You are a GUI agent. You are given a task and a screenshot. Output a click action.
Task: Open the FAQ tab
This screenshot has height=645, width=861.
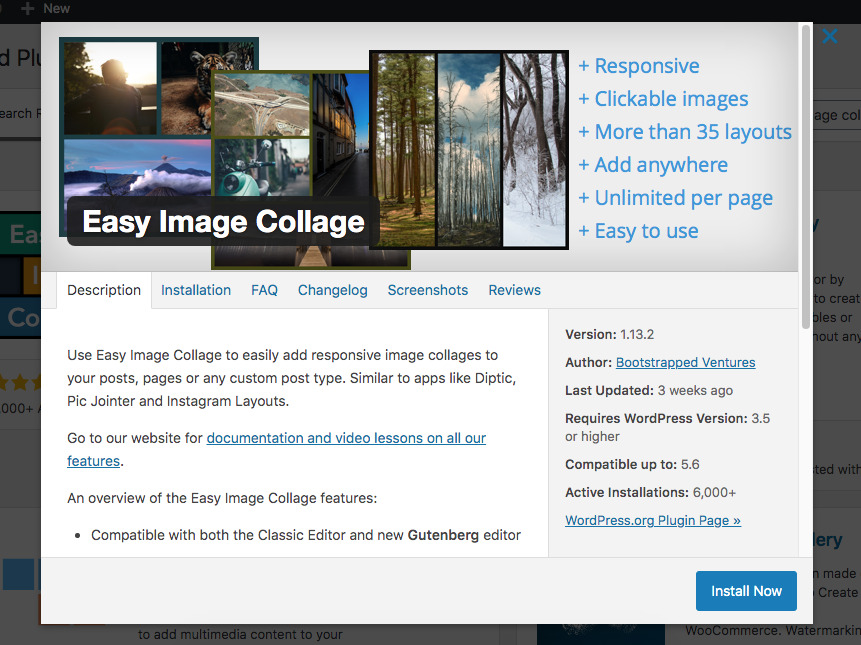pyautogui.click(x=264, y=290)
